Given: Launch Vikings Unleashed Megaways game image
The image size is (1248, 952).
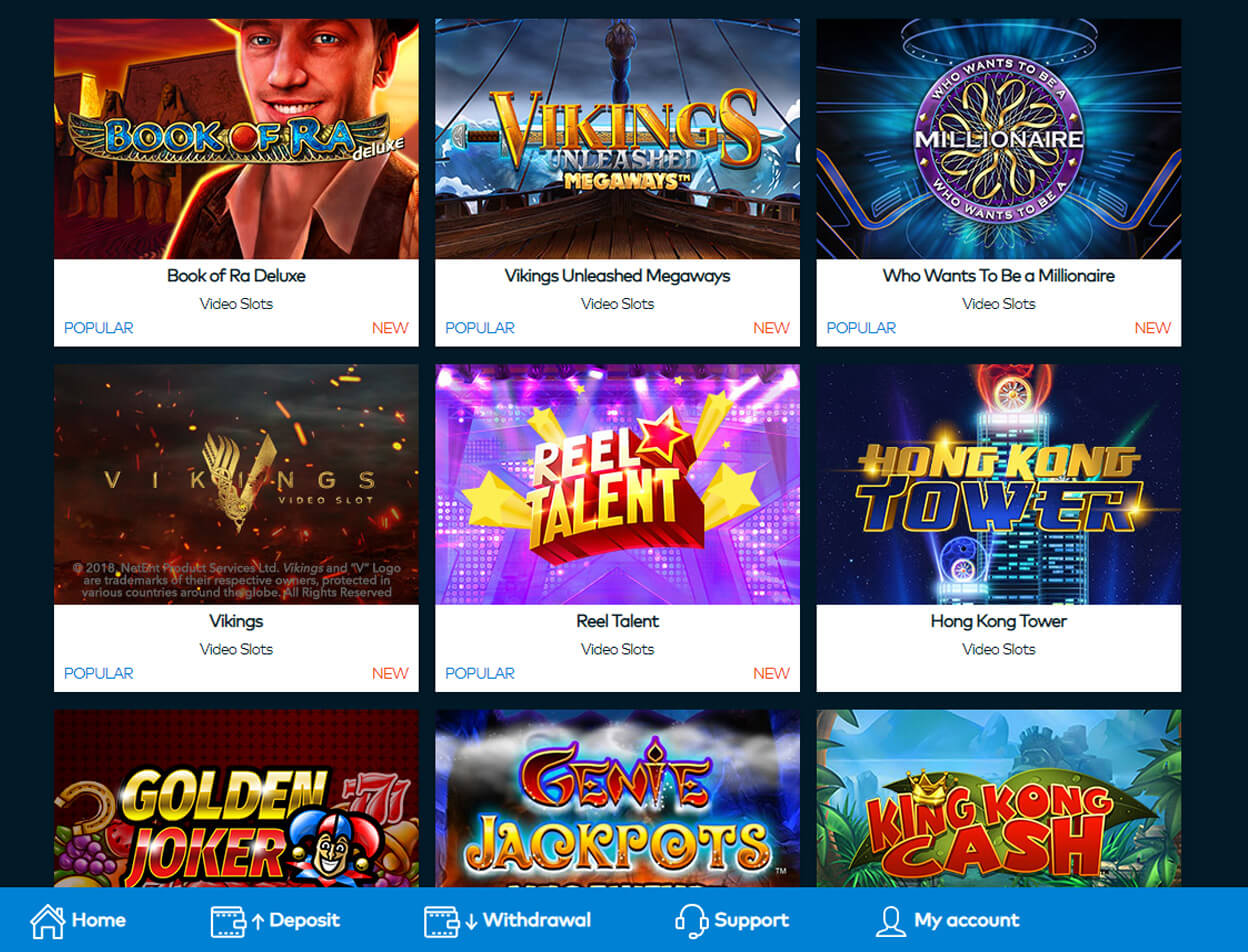Looking at the screenshot, I should coord(617,139).
